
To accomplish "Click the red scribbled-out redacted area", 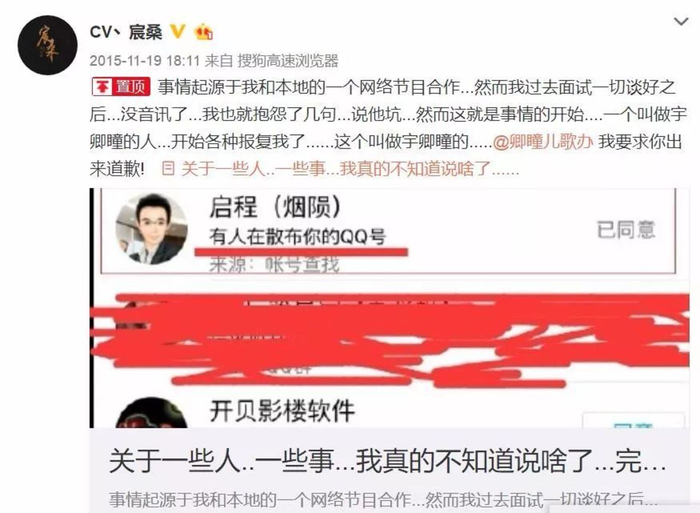I will tap(390, 339).
